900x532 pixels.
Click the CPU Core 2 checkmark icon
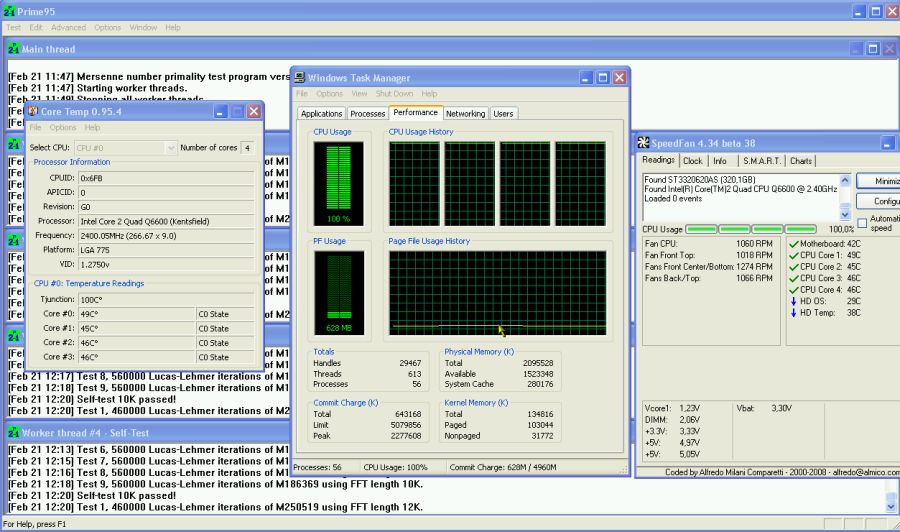click(x=794, y=267)
